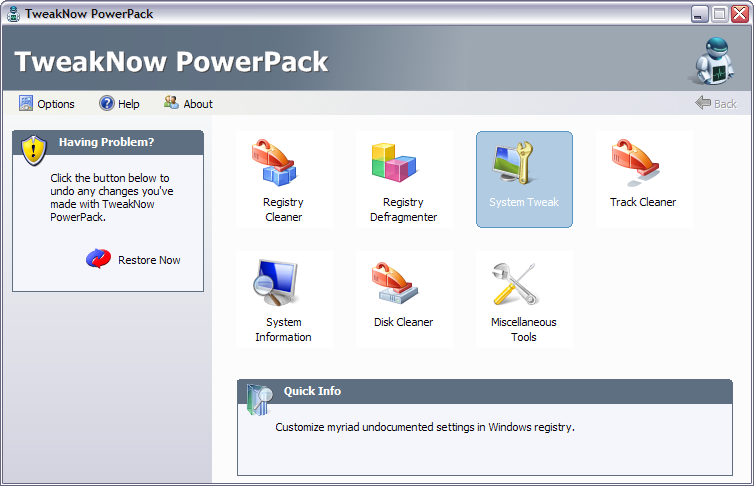This screenshot has height=486, width=754.
Task: Open the Options menu
Action: [47, 103]
